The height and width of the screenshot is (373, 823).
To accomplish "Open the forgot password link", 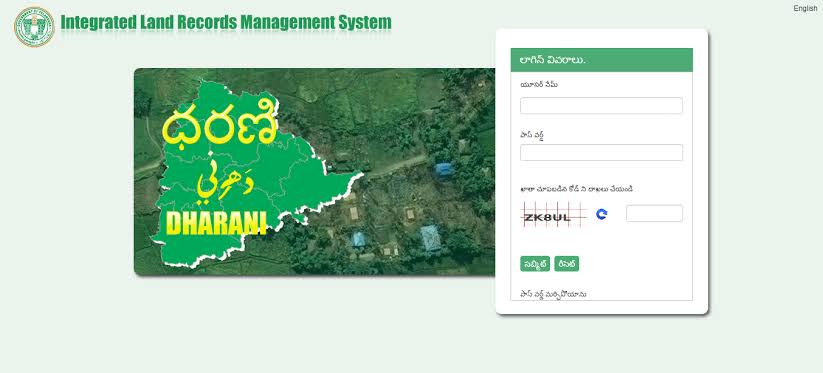I will click(553, 294).
